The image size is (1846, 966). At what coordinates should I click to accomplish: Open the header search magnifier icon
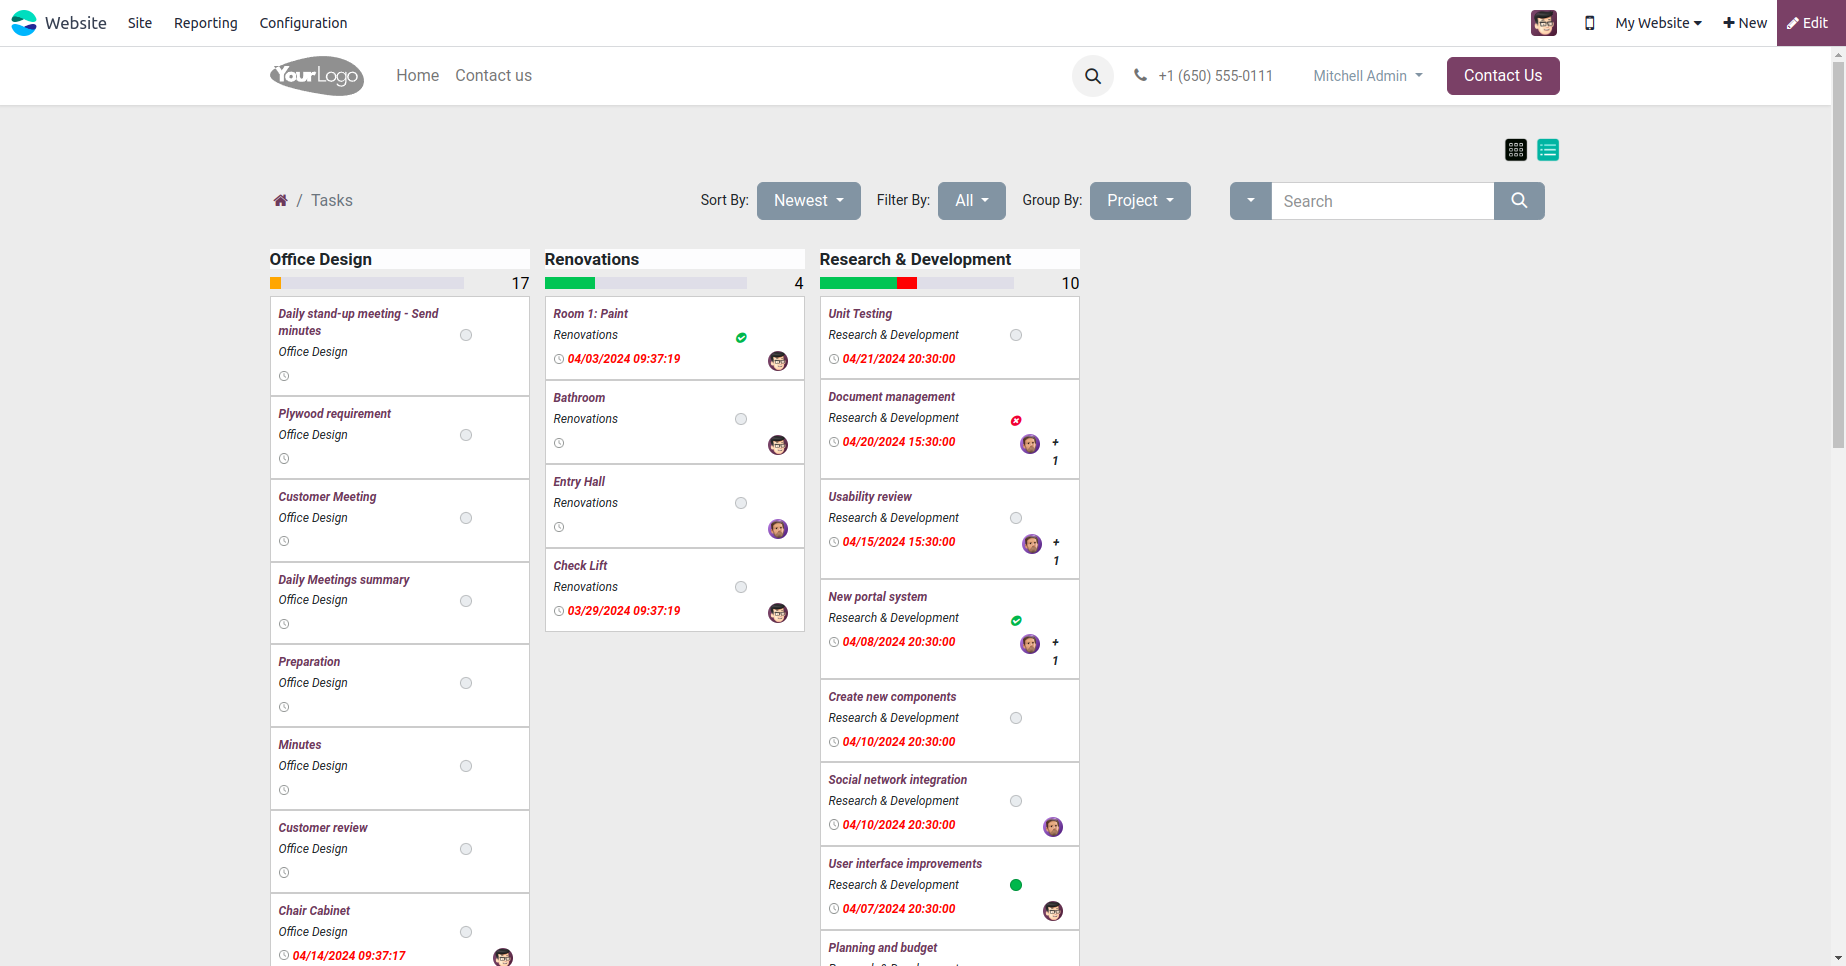[1093, 76]
